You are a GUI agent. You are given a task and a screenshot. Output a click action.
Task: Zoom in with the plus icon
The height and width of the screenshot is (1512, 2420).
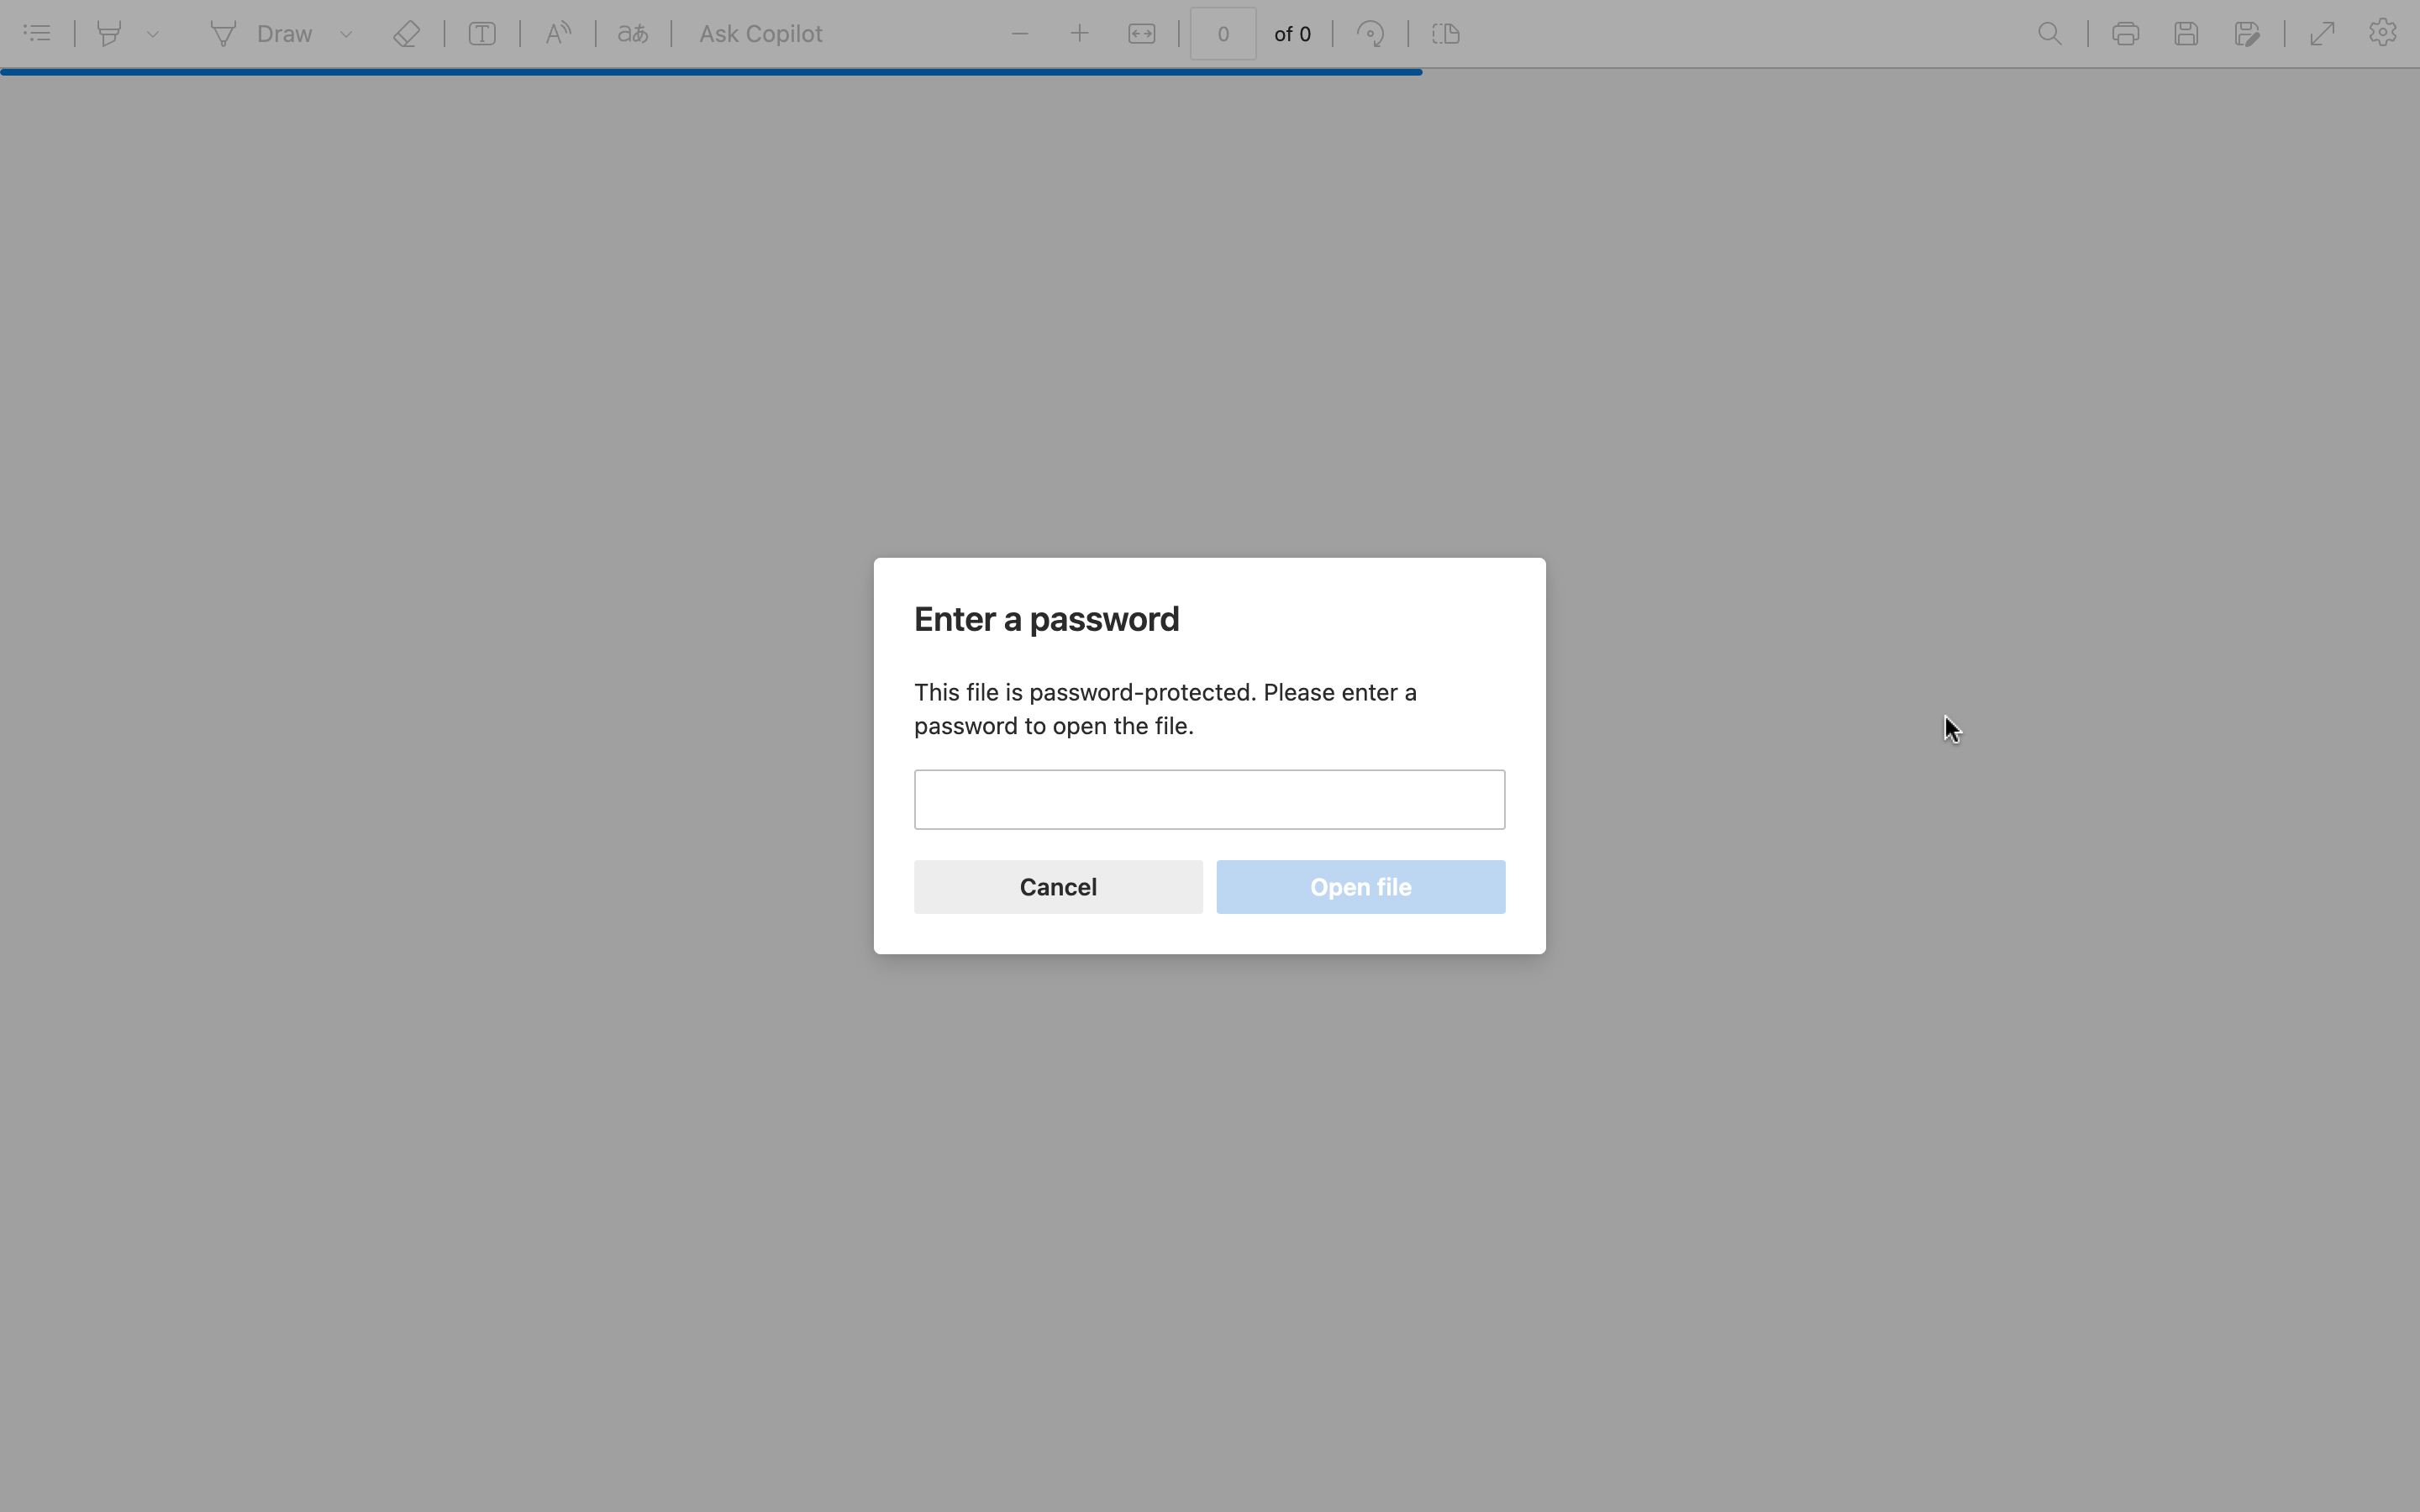point(1079,34)
